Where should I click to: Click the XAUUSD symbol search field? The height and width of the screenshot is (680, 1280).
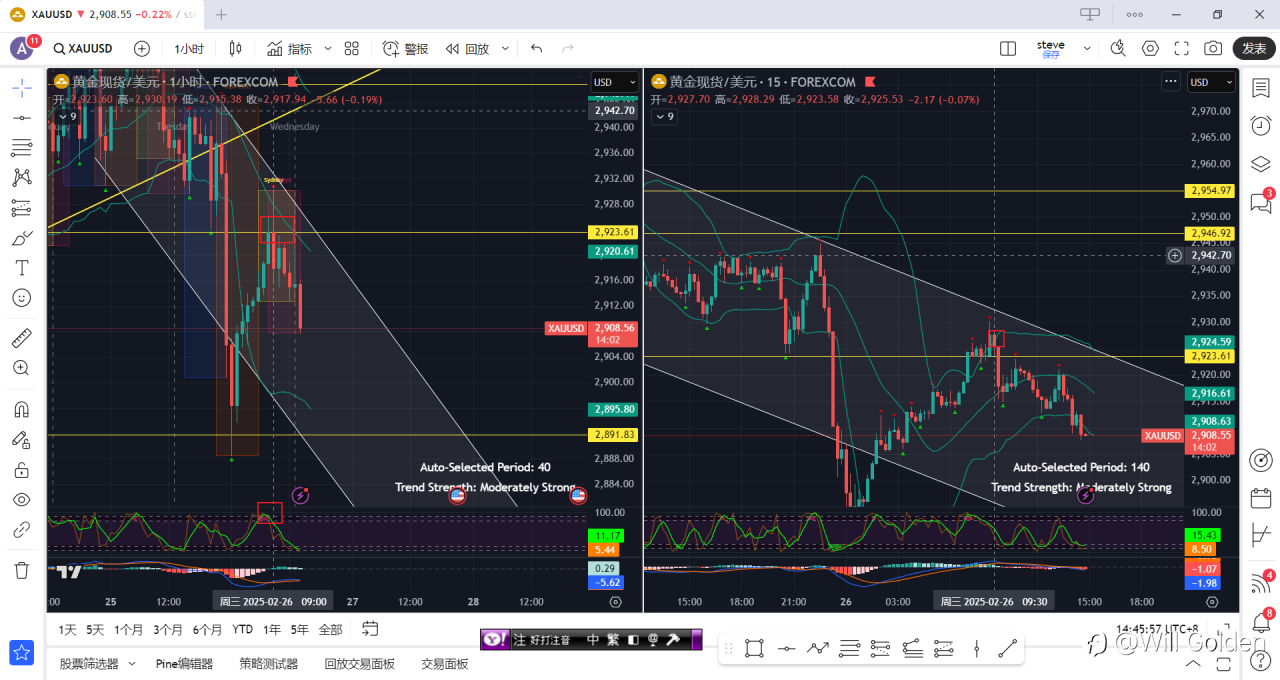pyautogui.click(x=83, y=48)
